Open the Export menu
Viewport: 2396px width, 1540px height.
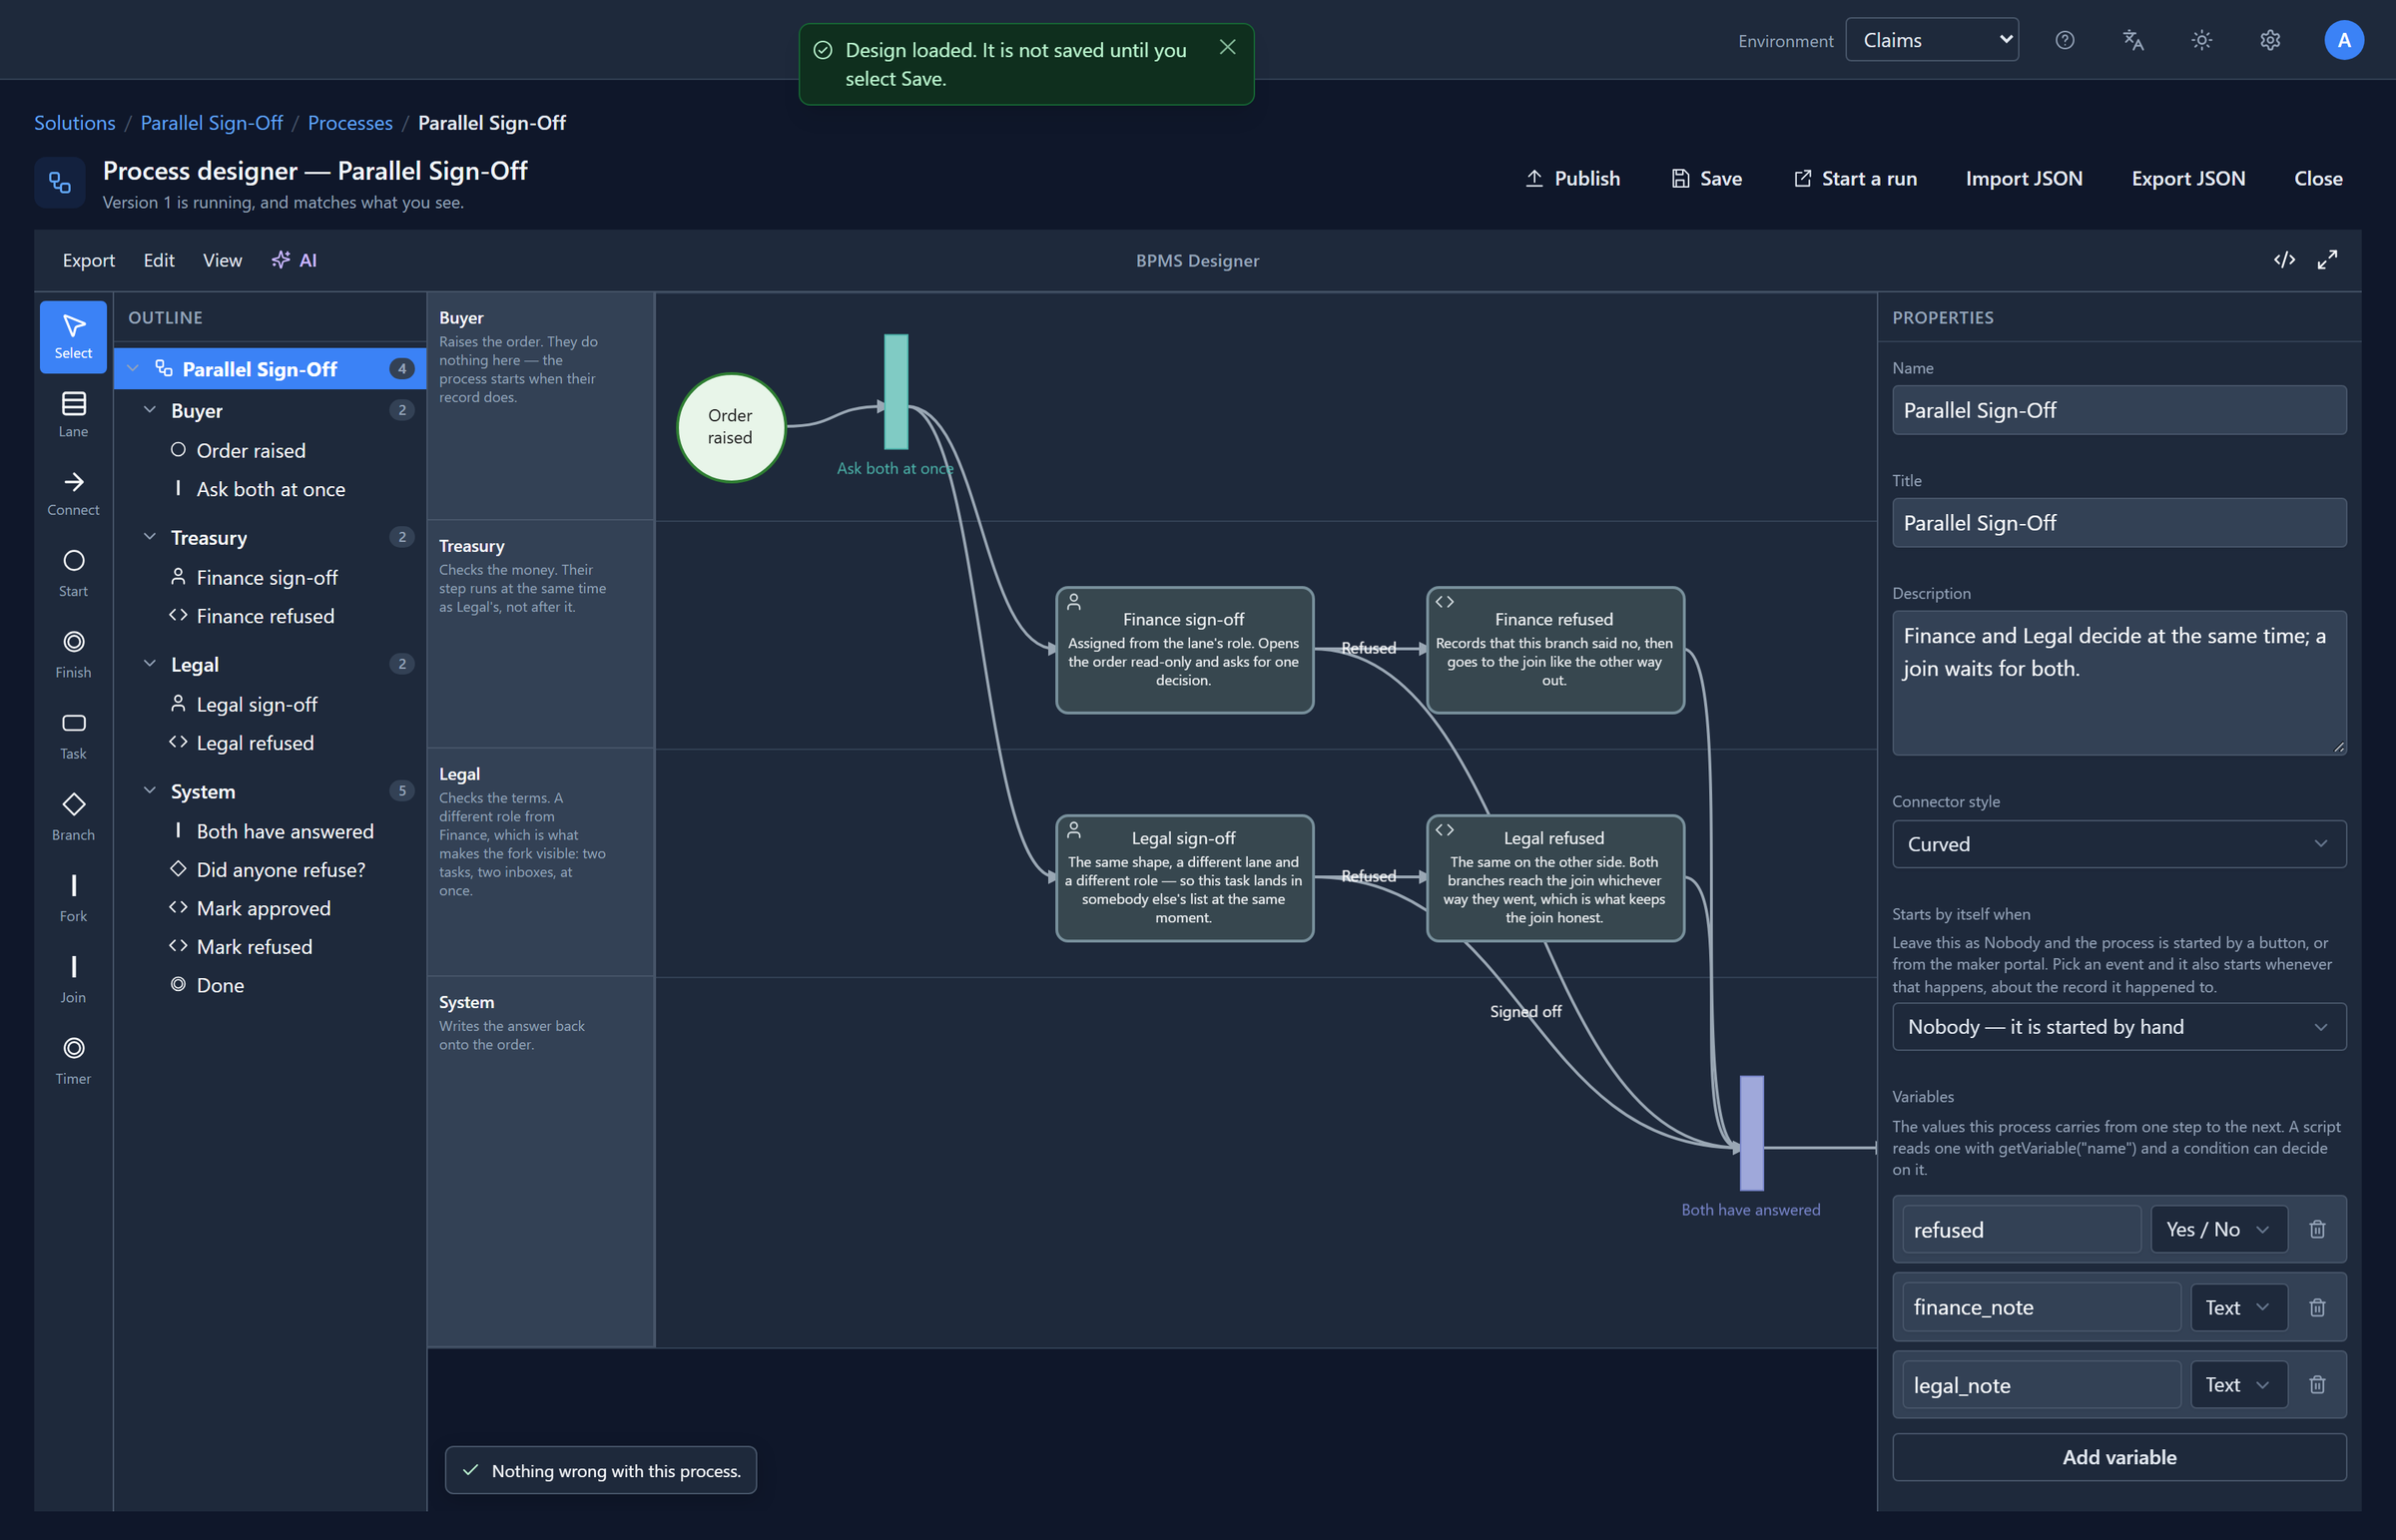pyautogui.click(x=88, y=260)
